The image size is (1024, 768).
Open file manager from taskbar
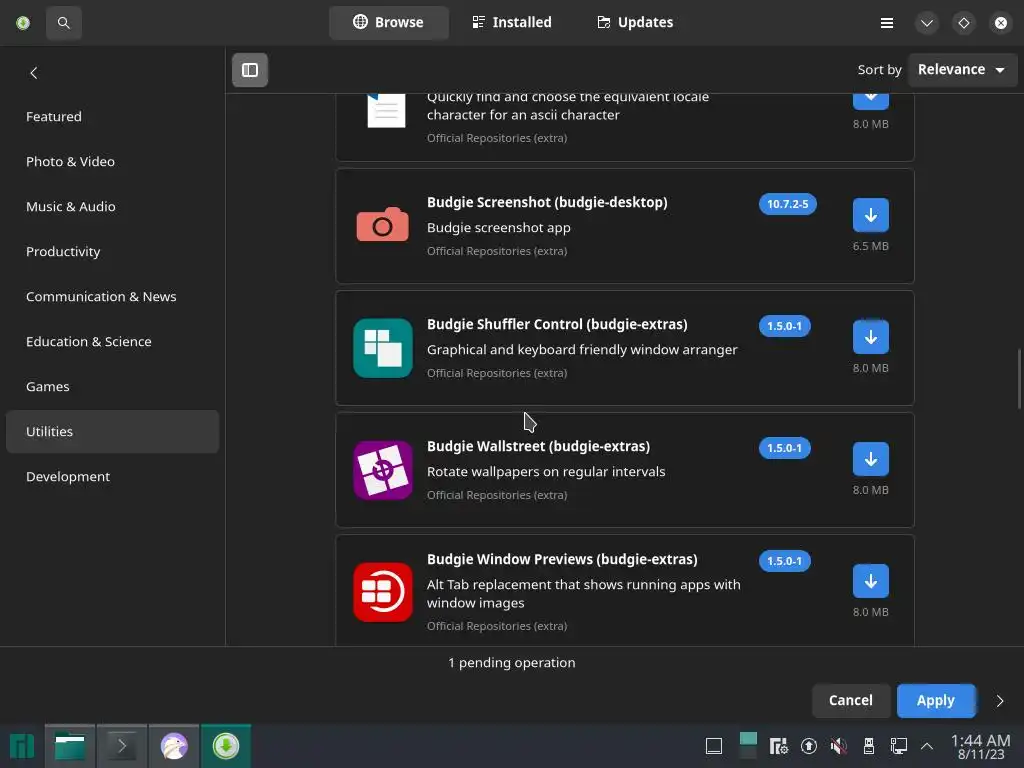click(70, 746)
